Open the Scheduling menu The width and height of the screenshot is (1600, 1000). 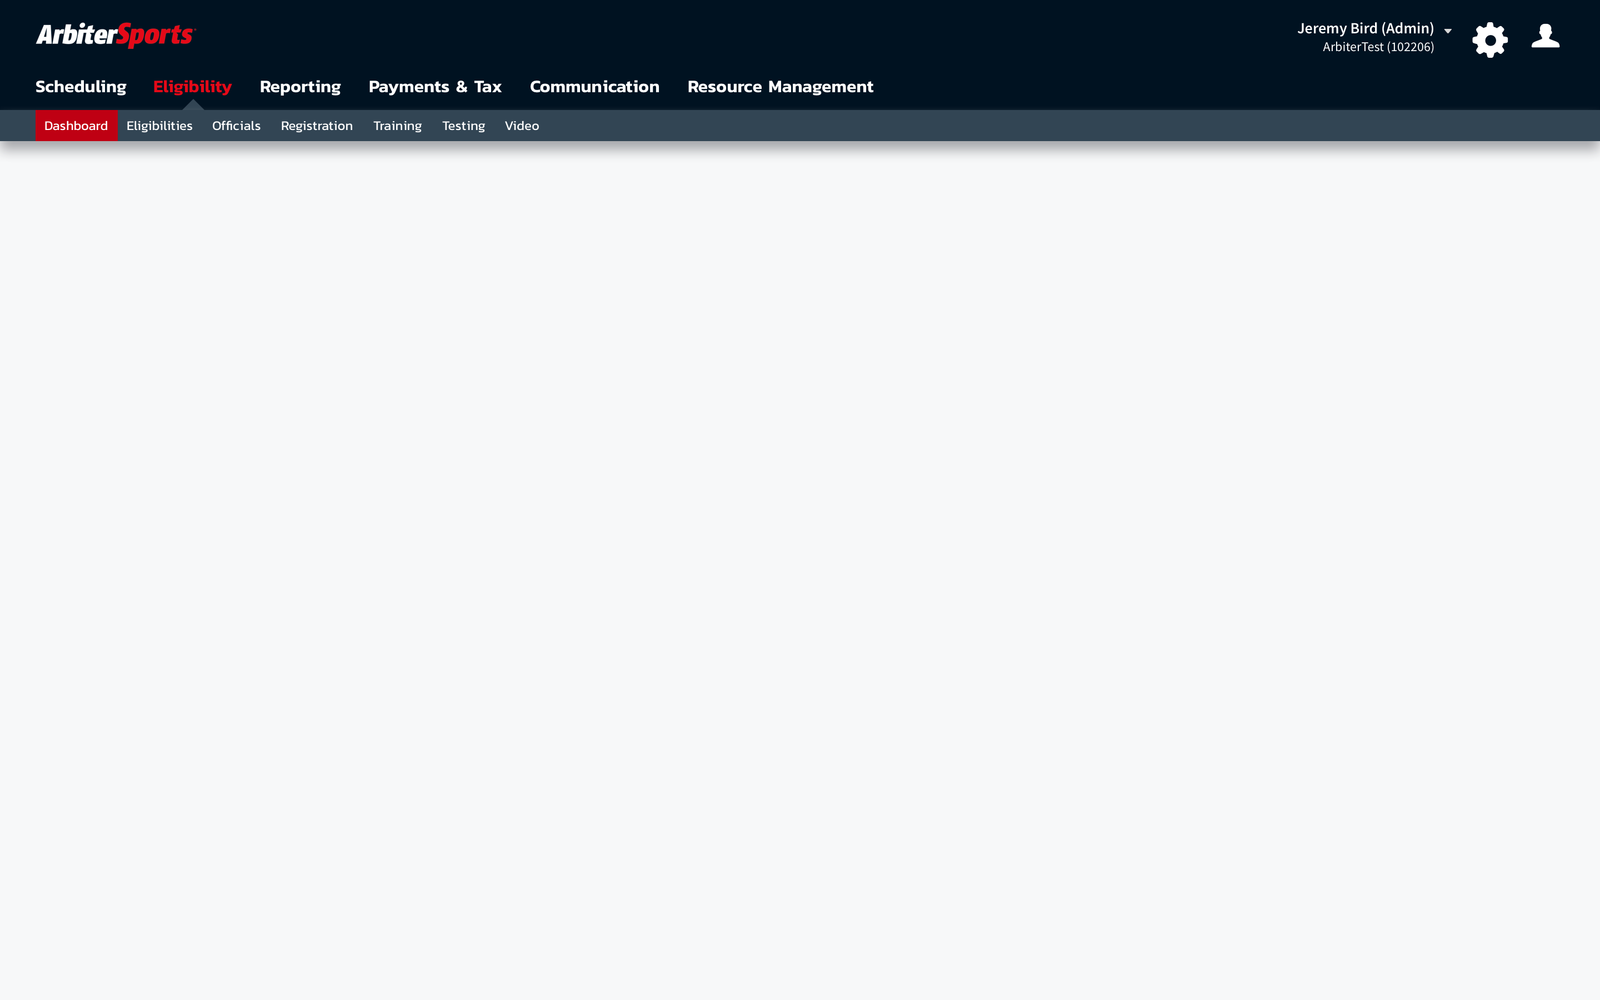[81, 87]
